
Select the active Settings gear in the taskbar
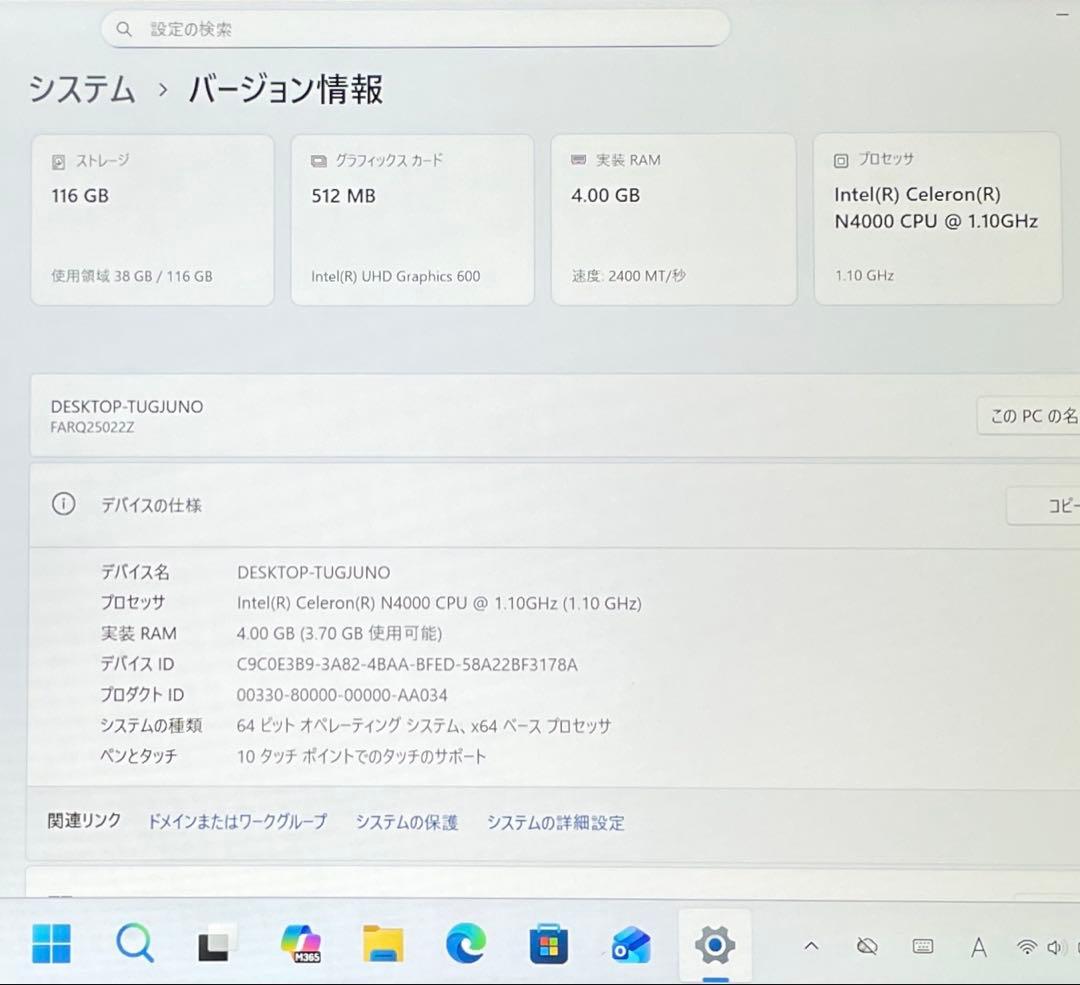click(714, 944)
